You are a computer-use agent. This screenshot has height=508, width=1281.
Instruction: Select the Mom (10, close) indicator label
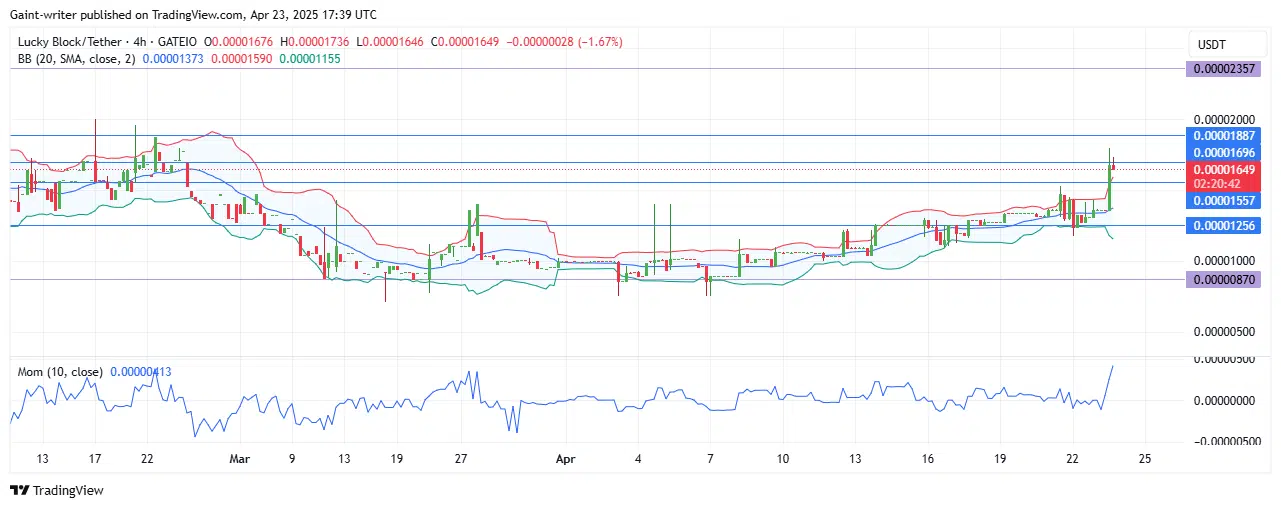60,372
